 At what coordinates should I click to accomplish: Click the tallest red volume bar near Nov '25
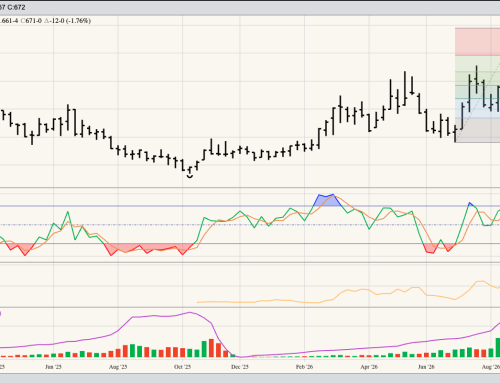point(211,348)
